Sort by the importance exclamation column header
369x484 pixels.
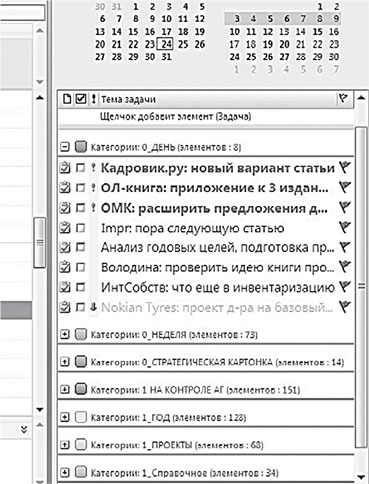click(x=94, y=99)
